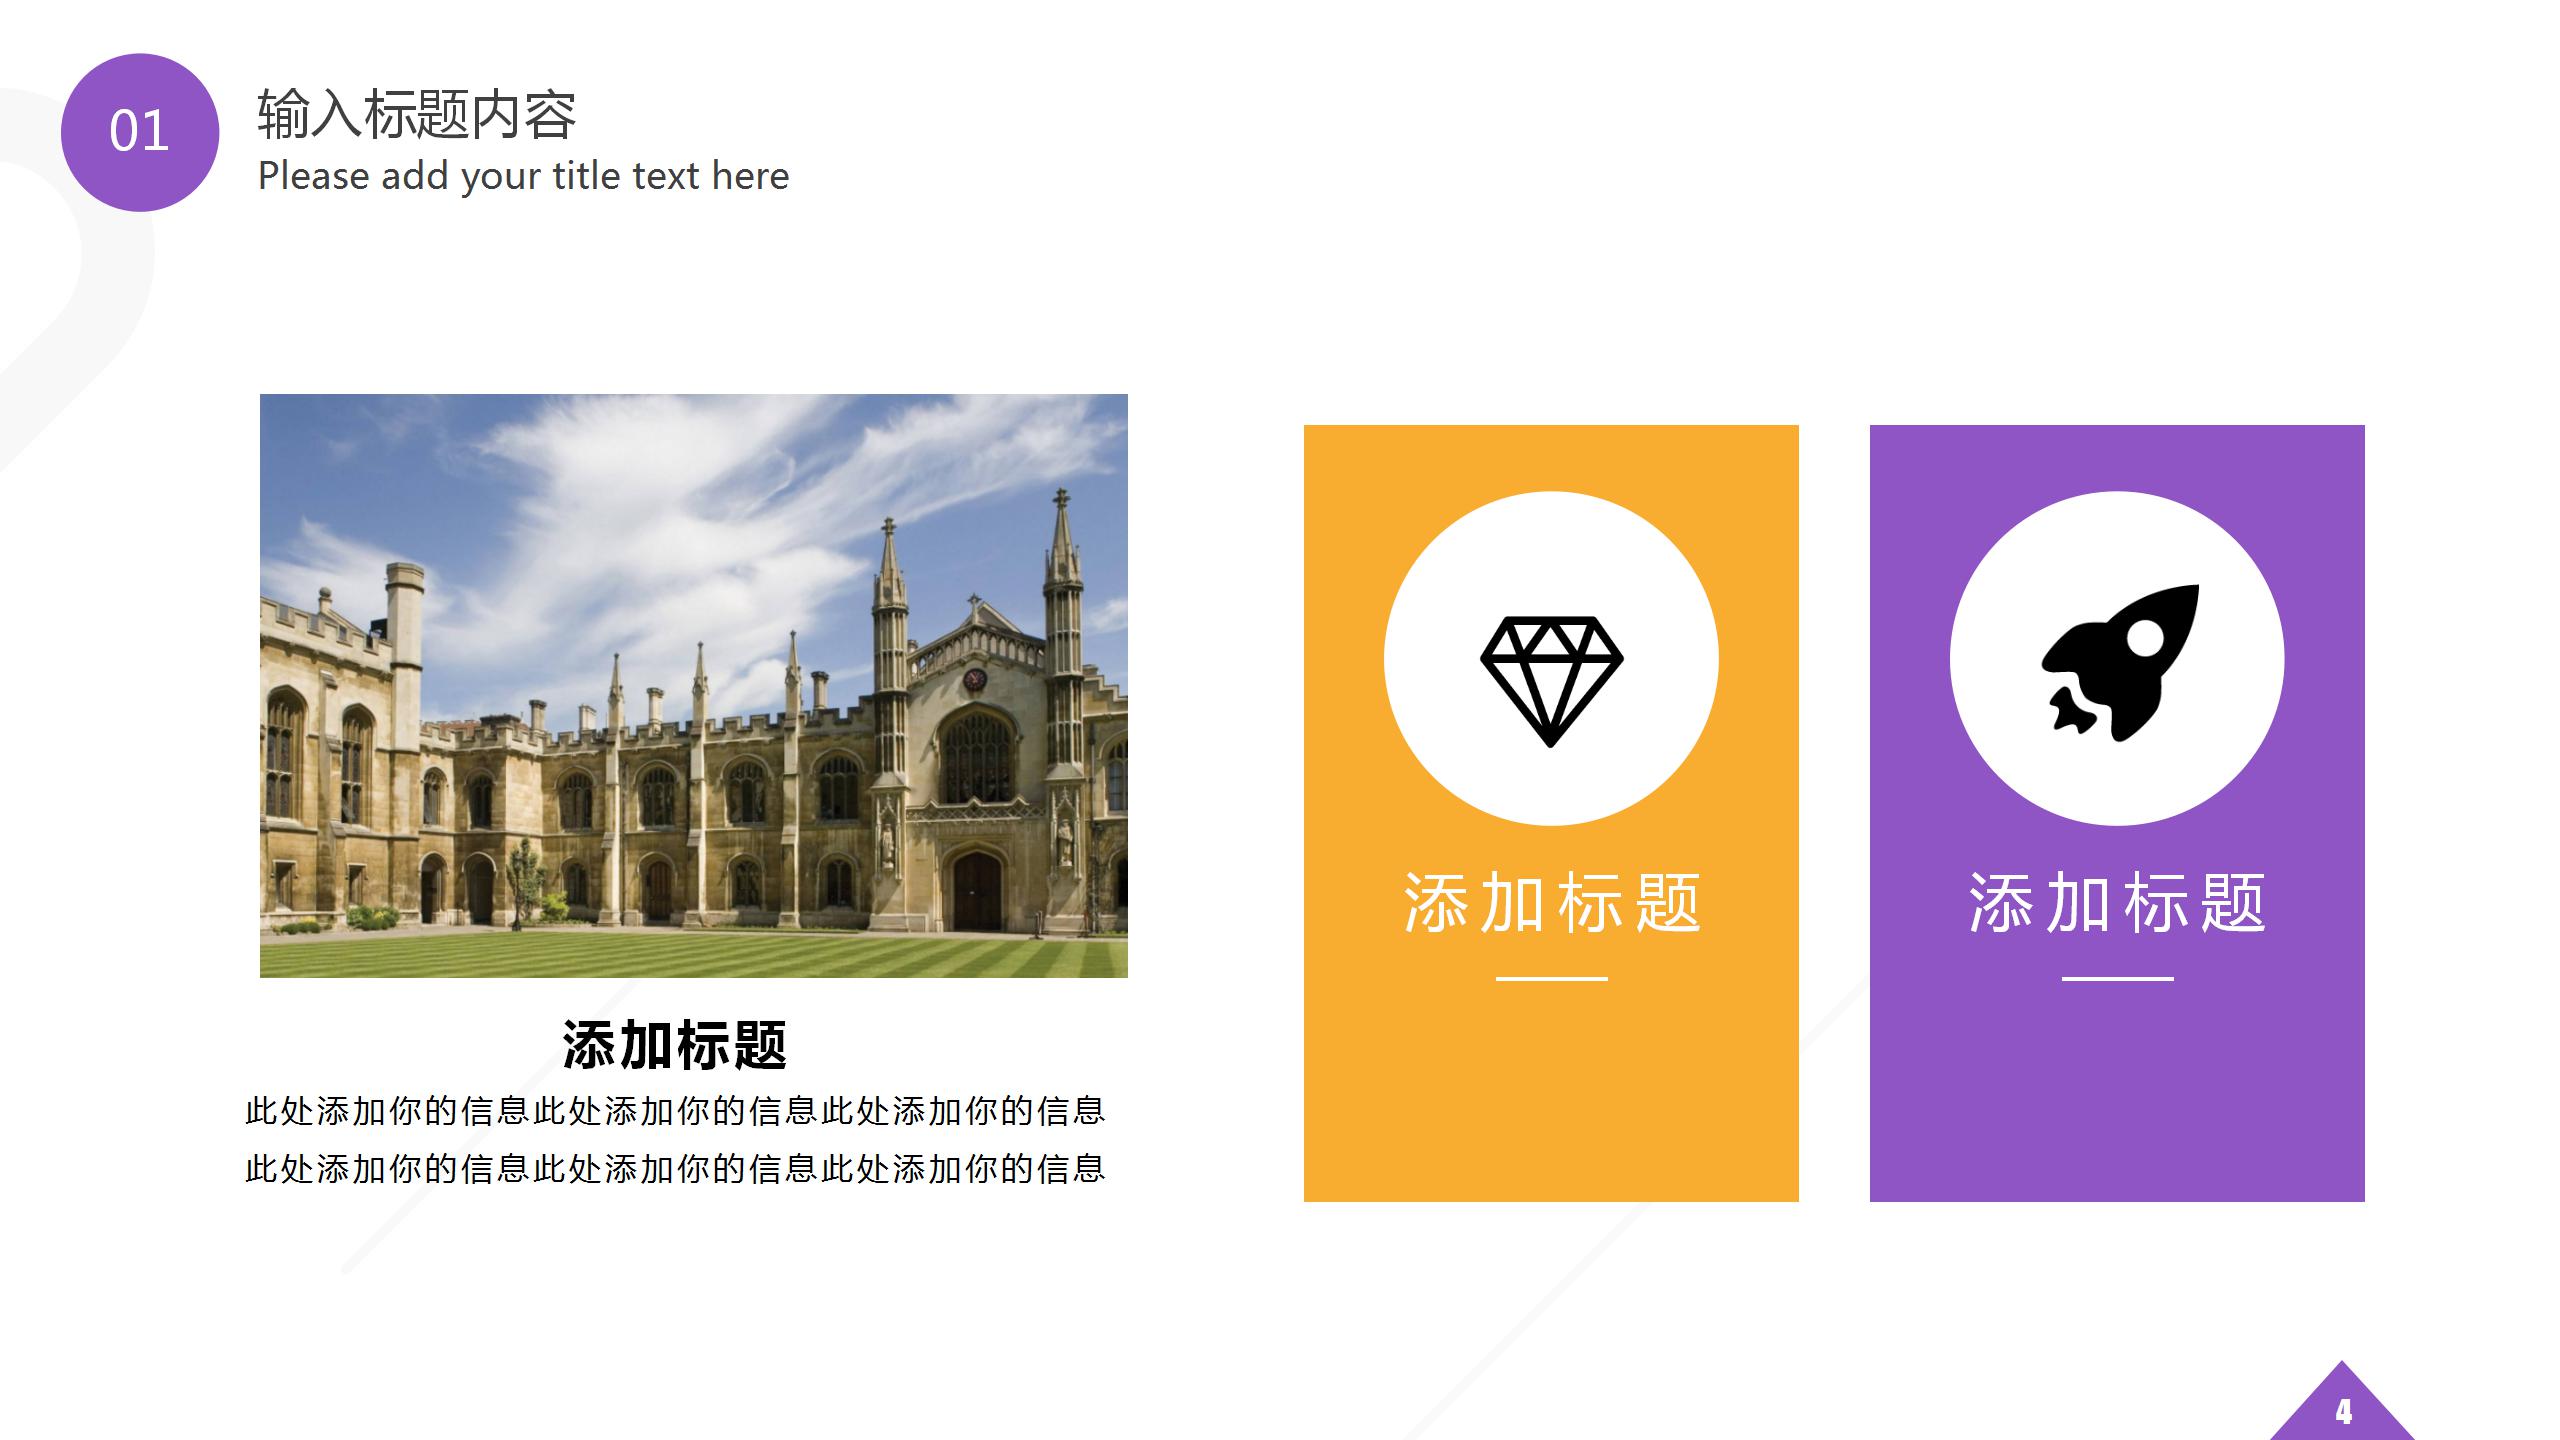This screenshot has height=1440, width=2560.
Task: Click 'Please add your title text here'
Action: click(523, 176)
